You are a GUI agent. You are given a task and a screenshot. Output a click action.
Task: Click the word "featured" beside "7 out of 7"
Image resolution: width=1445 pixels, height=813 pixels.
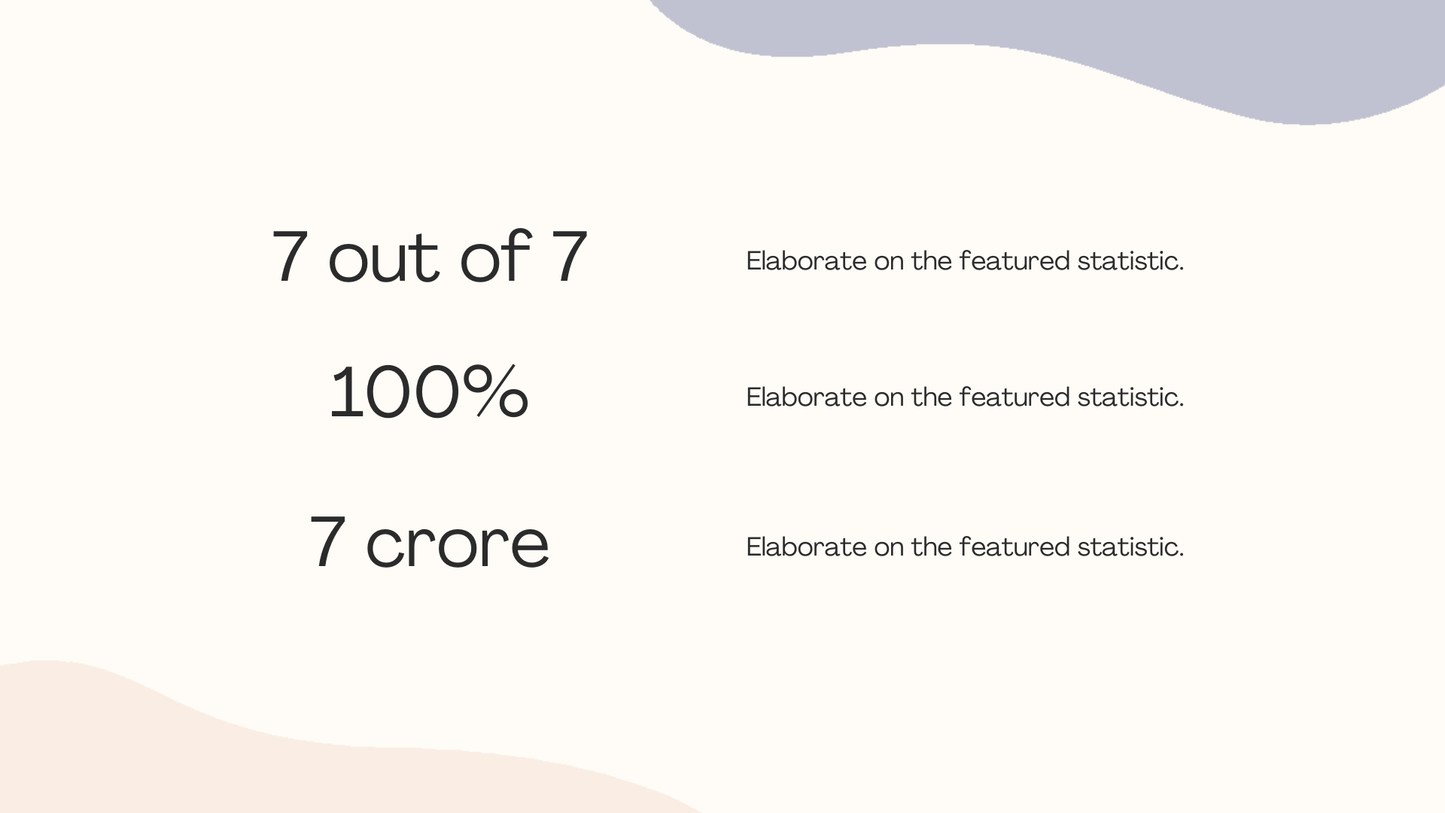pyautogui.click(x=1014, y=261)
